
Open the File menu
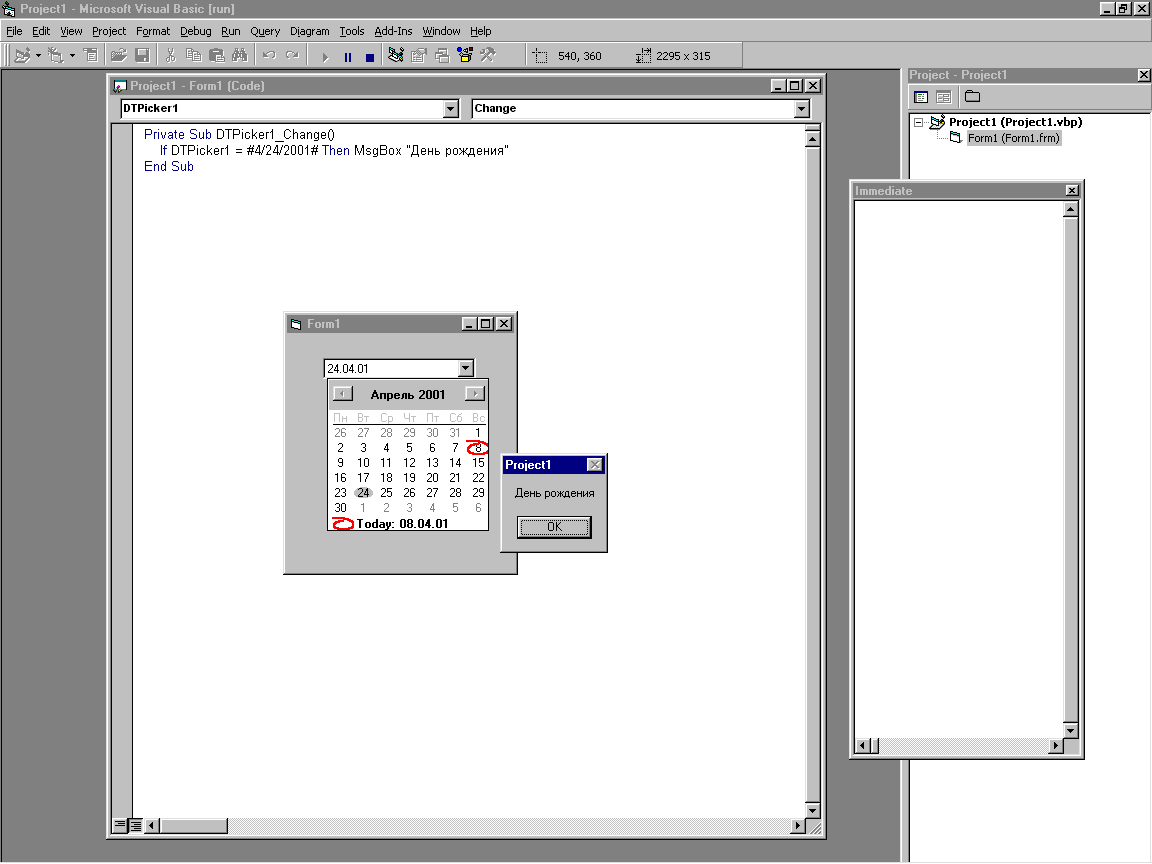(x=14, y=31)
